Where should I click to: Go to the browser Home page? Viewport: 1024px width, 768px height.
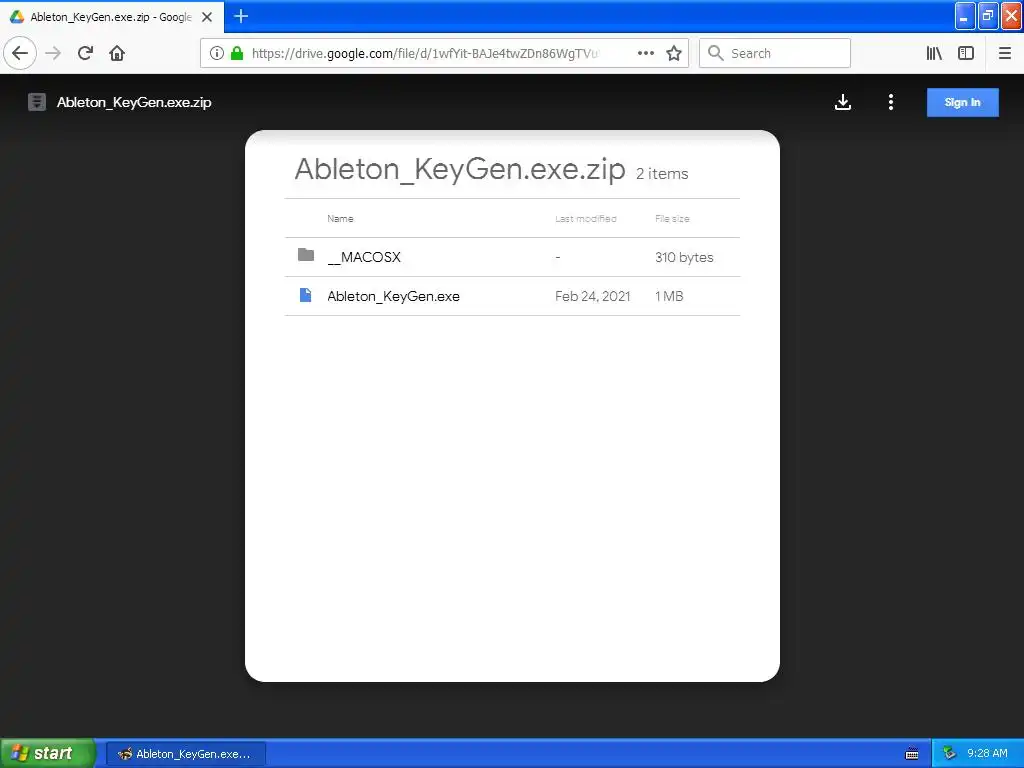click(117, 53)
